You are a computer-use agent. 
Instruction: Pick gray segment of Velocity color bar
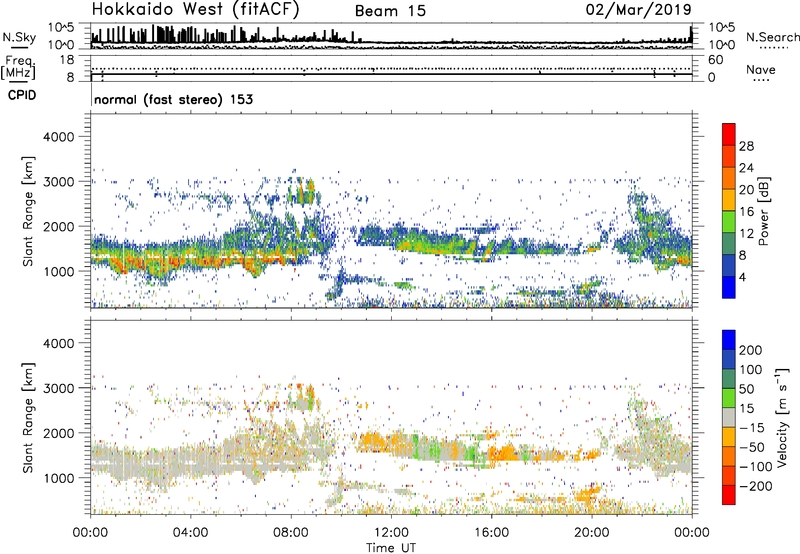(x=729, y=418)
